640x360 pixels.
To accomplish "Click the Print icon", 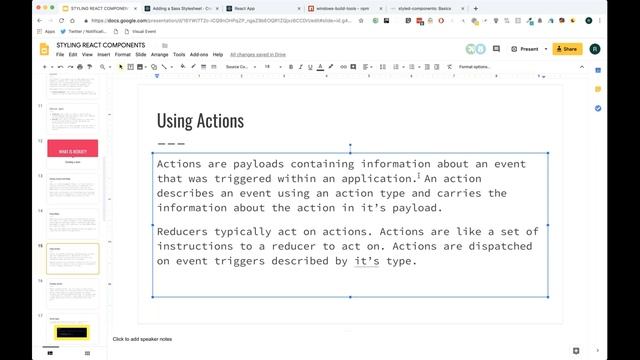I will pos(80,67).
